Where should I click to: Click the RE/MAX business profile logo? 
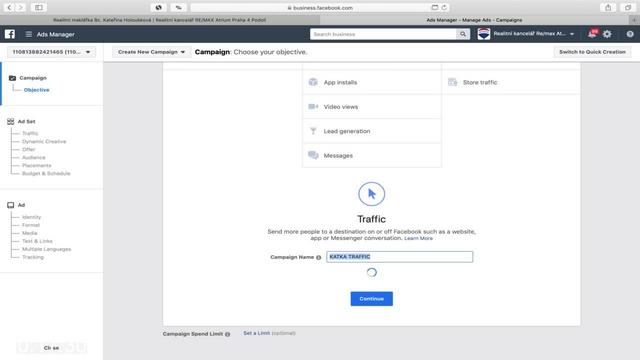pyautogui.click(x=484, y=34)
